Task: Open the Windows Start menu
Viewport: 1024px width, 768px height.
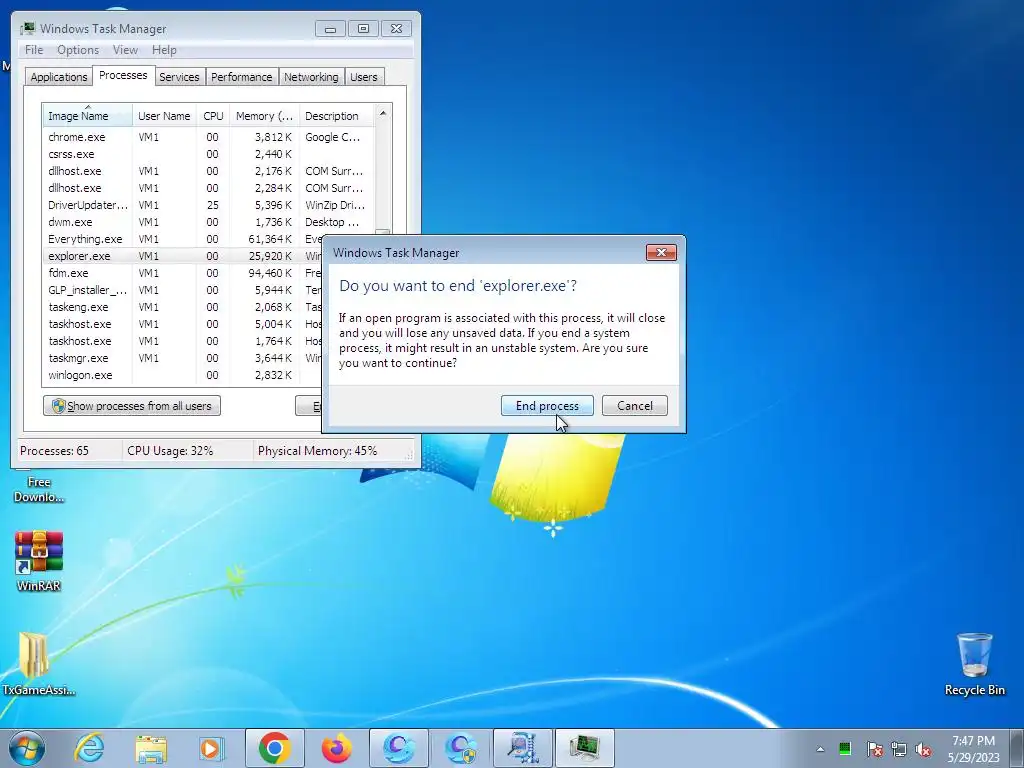Action: 27,748
